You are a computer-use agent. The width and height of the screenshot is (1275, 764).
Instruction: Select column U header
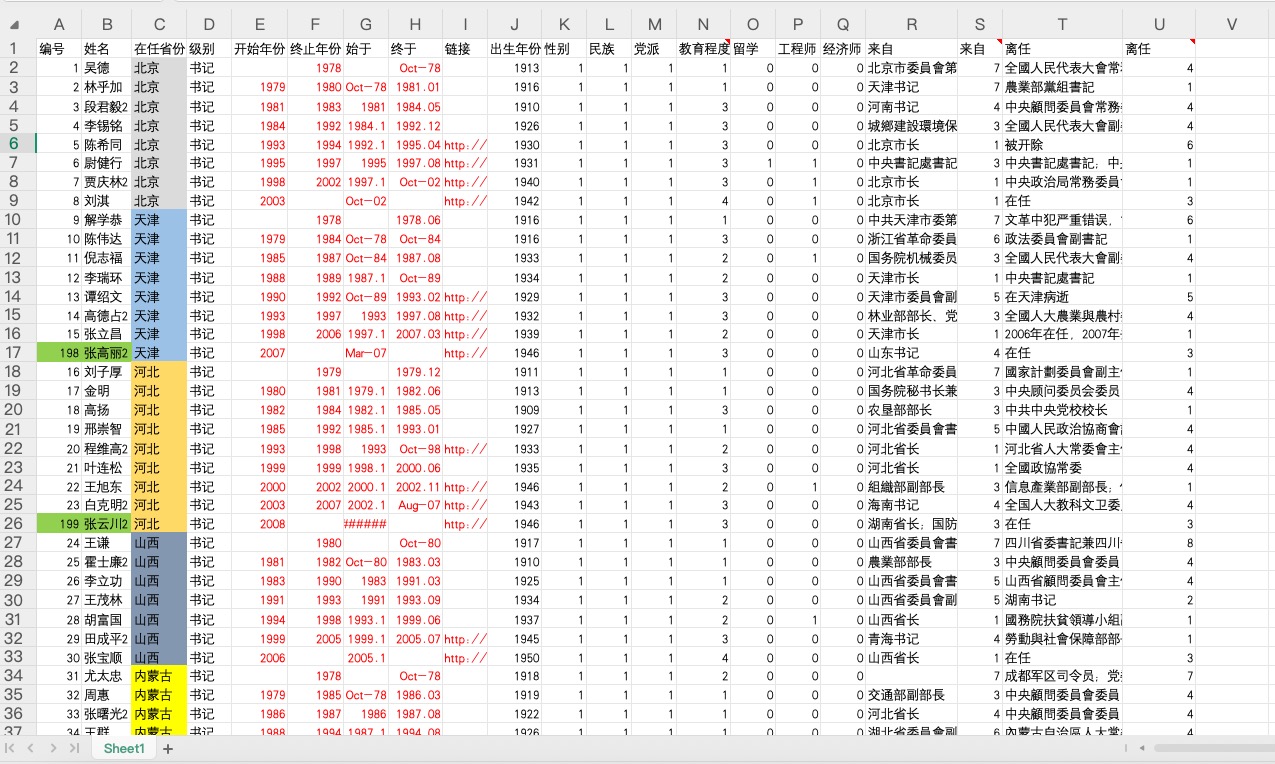coord(1158,25)
